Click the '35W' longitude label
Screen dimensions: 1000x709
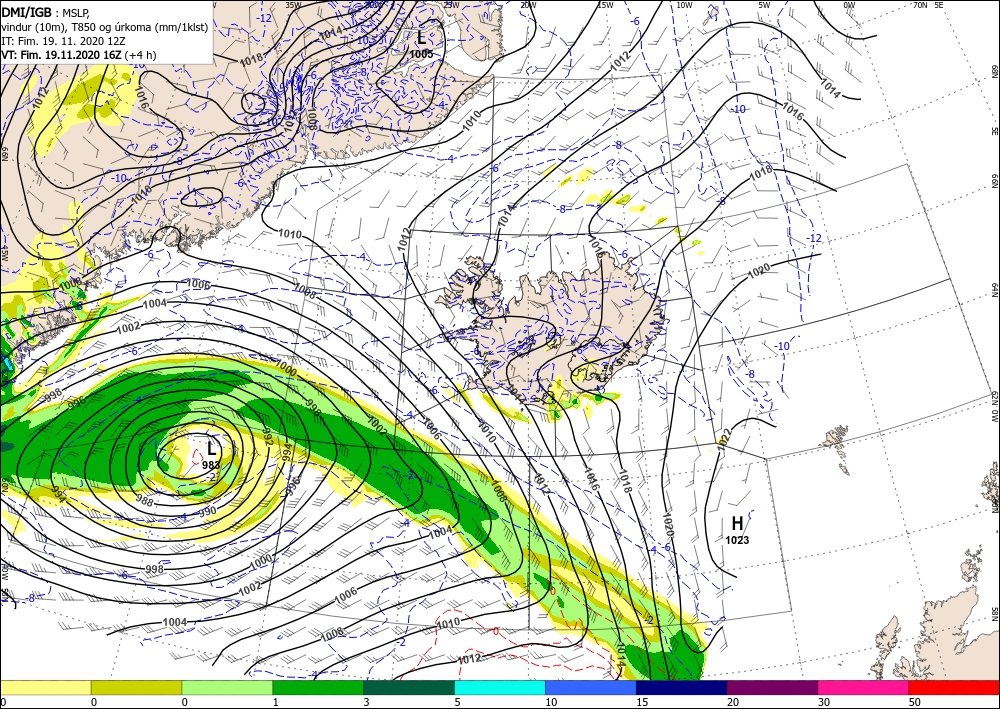[x=292, y=5]
